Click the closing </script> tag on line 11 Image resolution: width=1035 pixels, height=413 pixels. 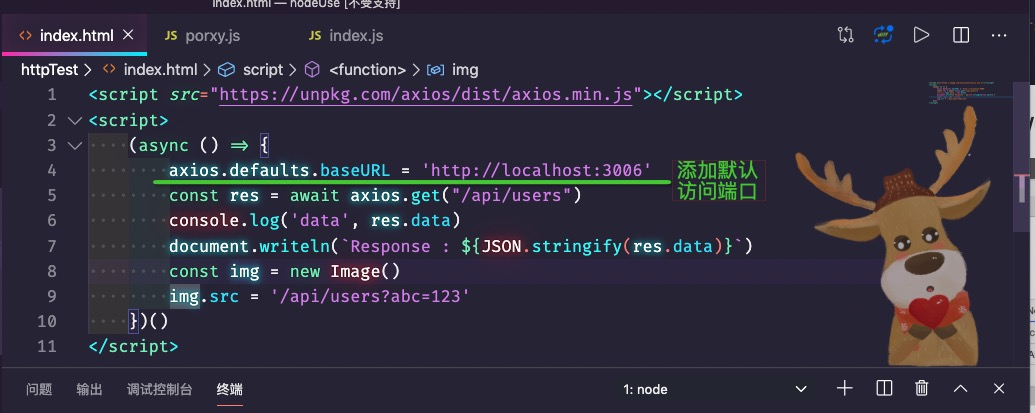[x=133, y=347]
